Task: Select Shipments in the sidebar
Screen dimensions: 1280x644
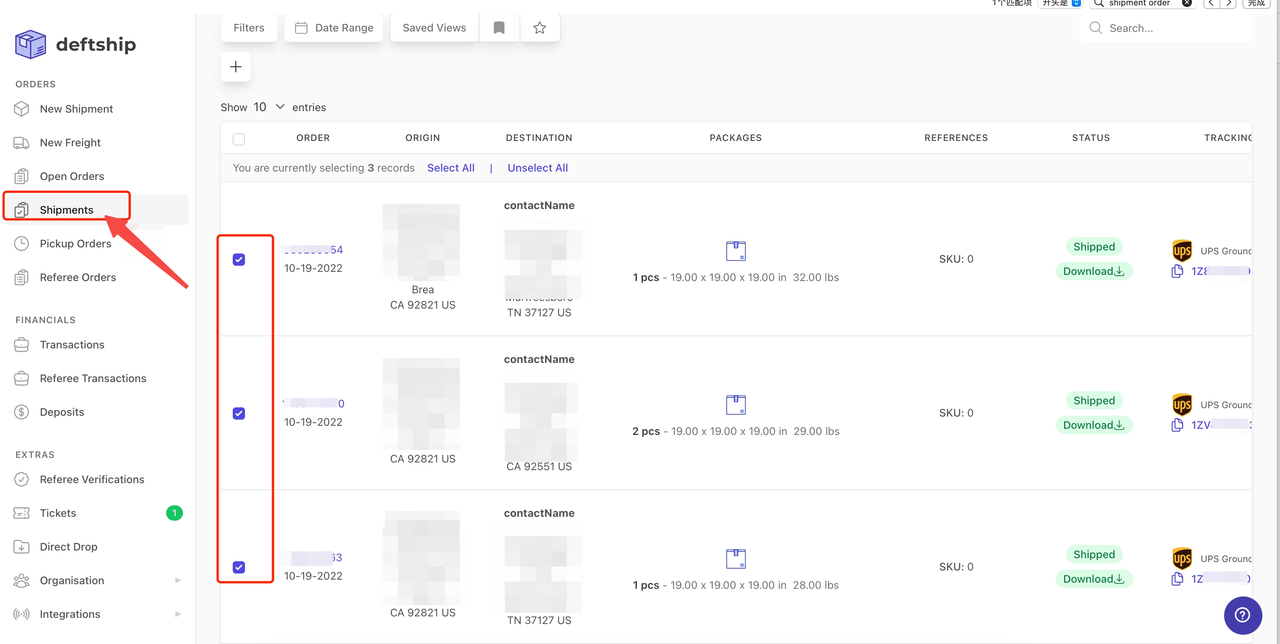Action: click(66, 210)
